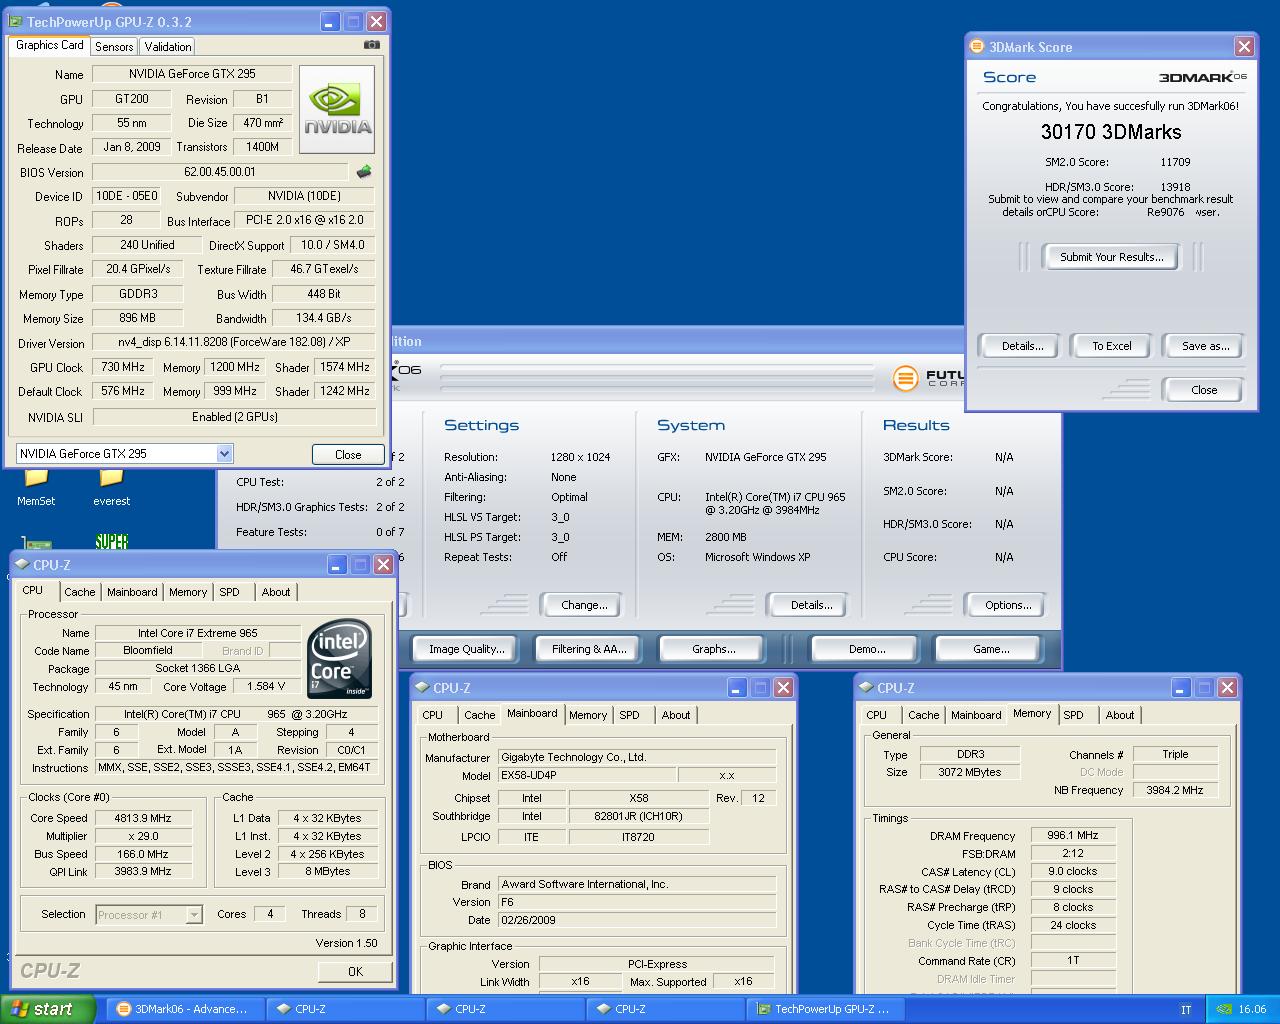Click the IT language indicator in taskbar
1280x1024 pixels.
[x=1186, y=1009]
